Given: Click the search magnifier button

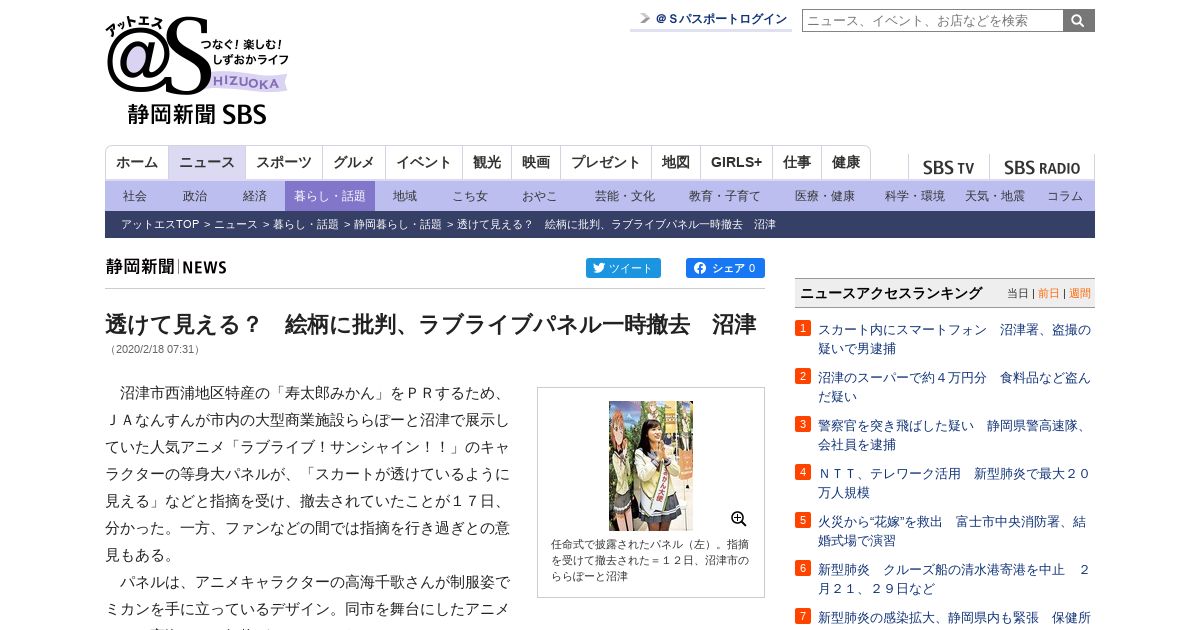Looking at the screenshot, I should point(1078,20).
